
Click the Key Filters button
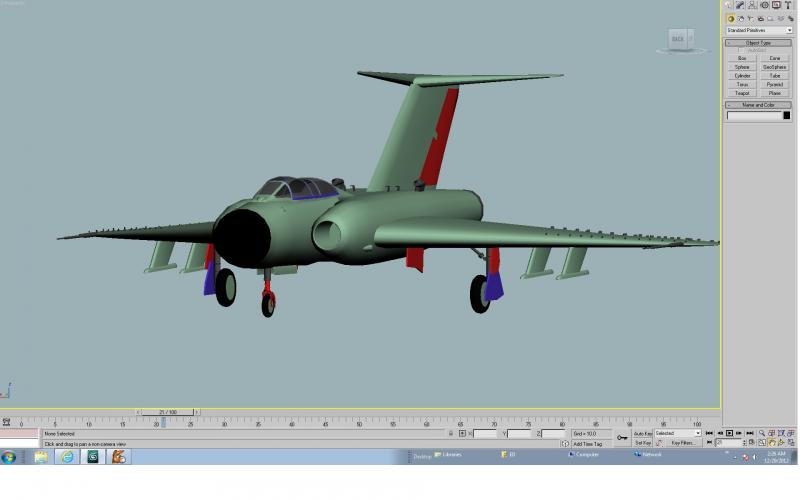pyautogui.click(x=683, y=443)
